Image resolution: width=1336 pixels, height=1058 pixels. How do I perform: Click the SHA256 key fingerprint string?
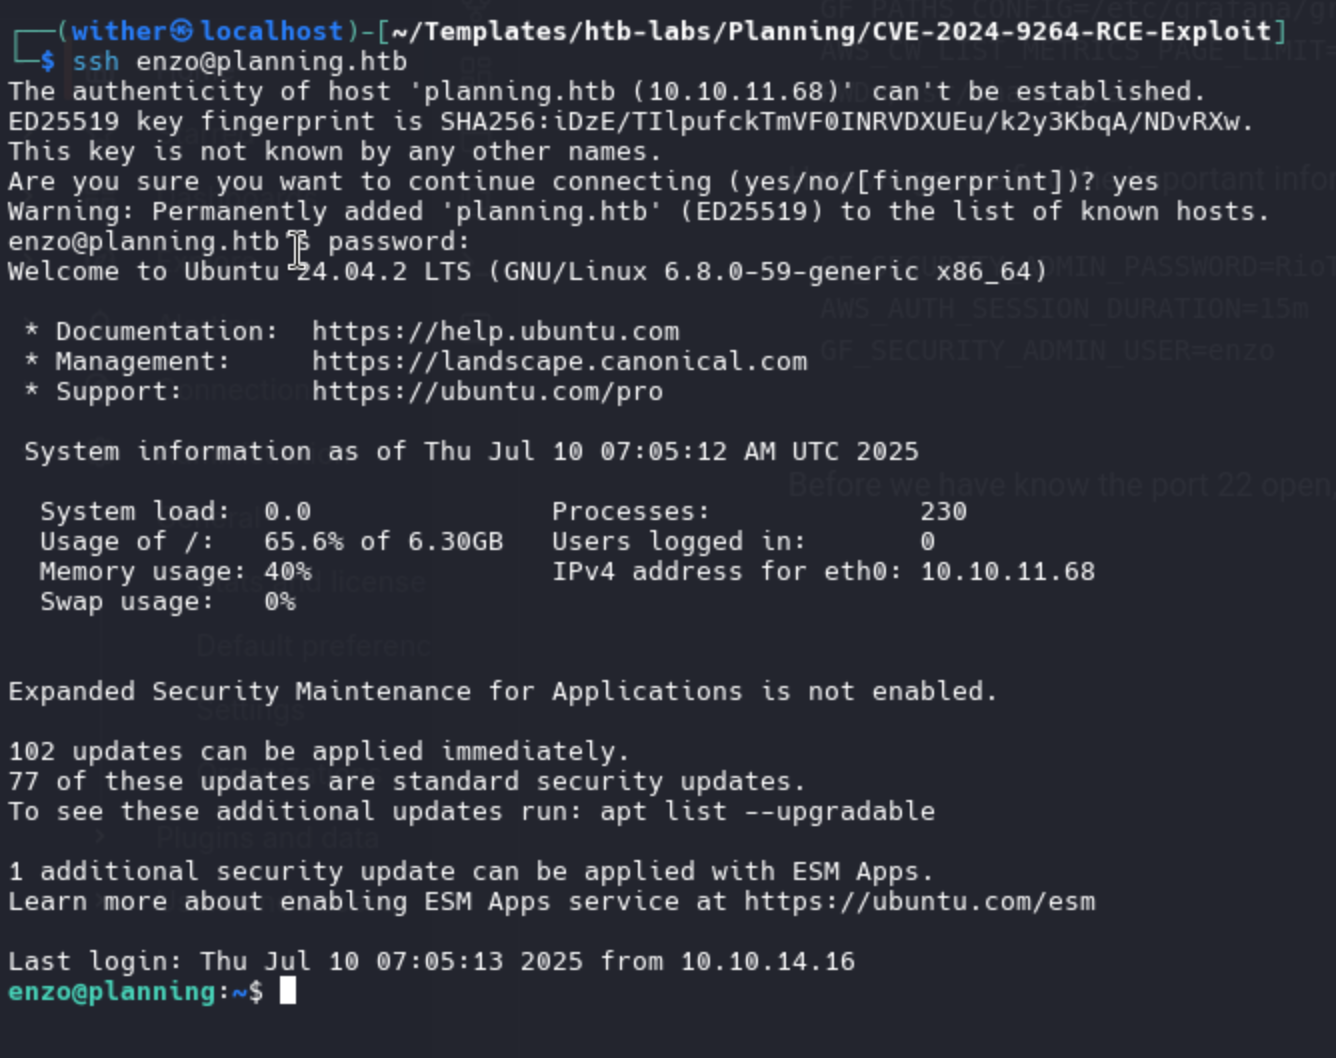[846, 121]
